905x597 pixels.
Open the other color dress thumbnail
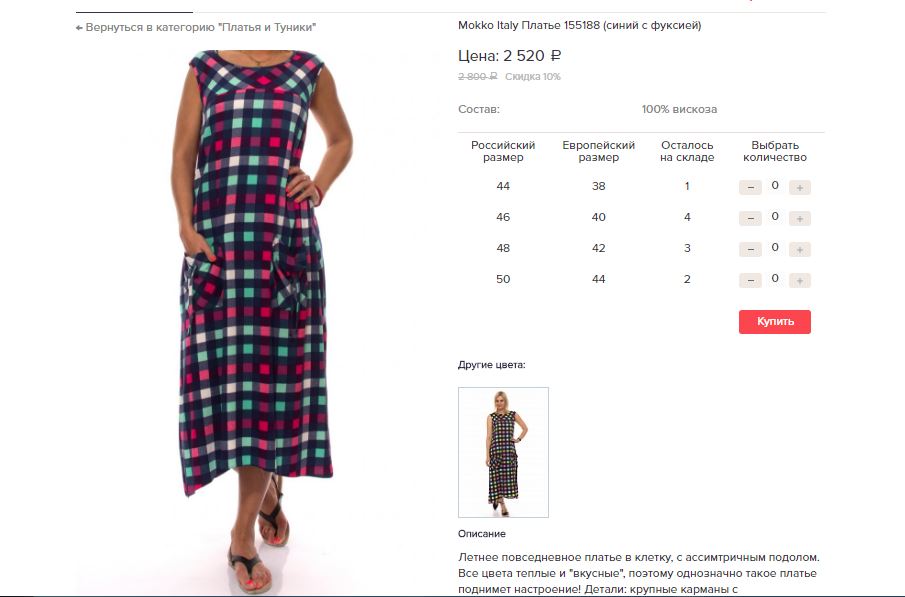503,452
